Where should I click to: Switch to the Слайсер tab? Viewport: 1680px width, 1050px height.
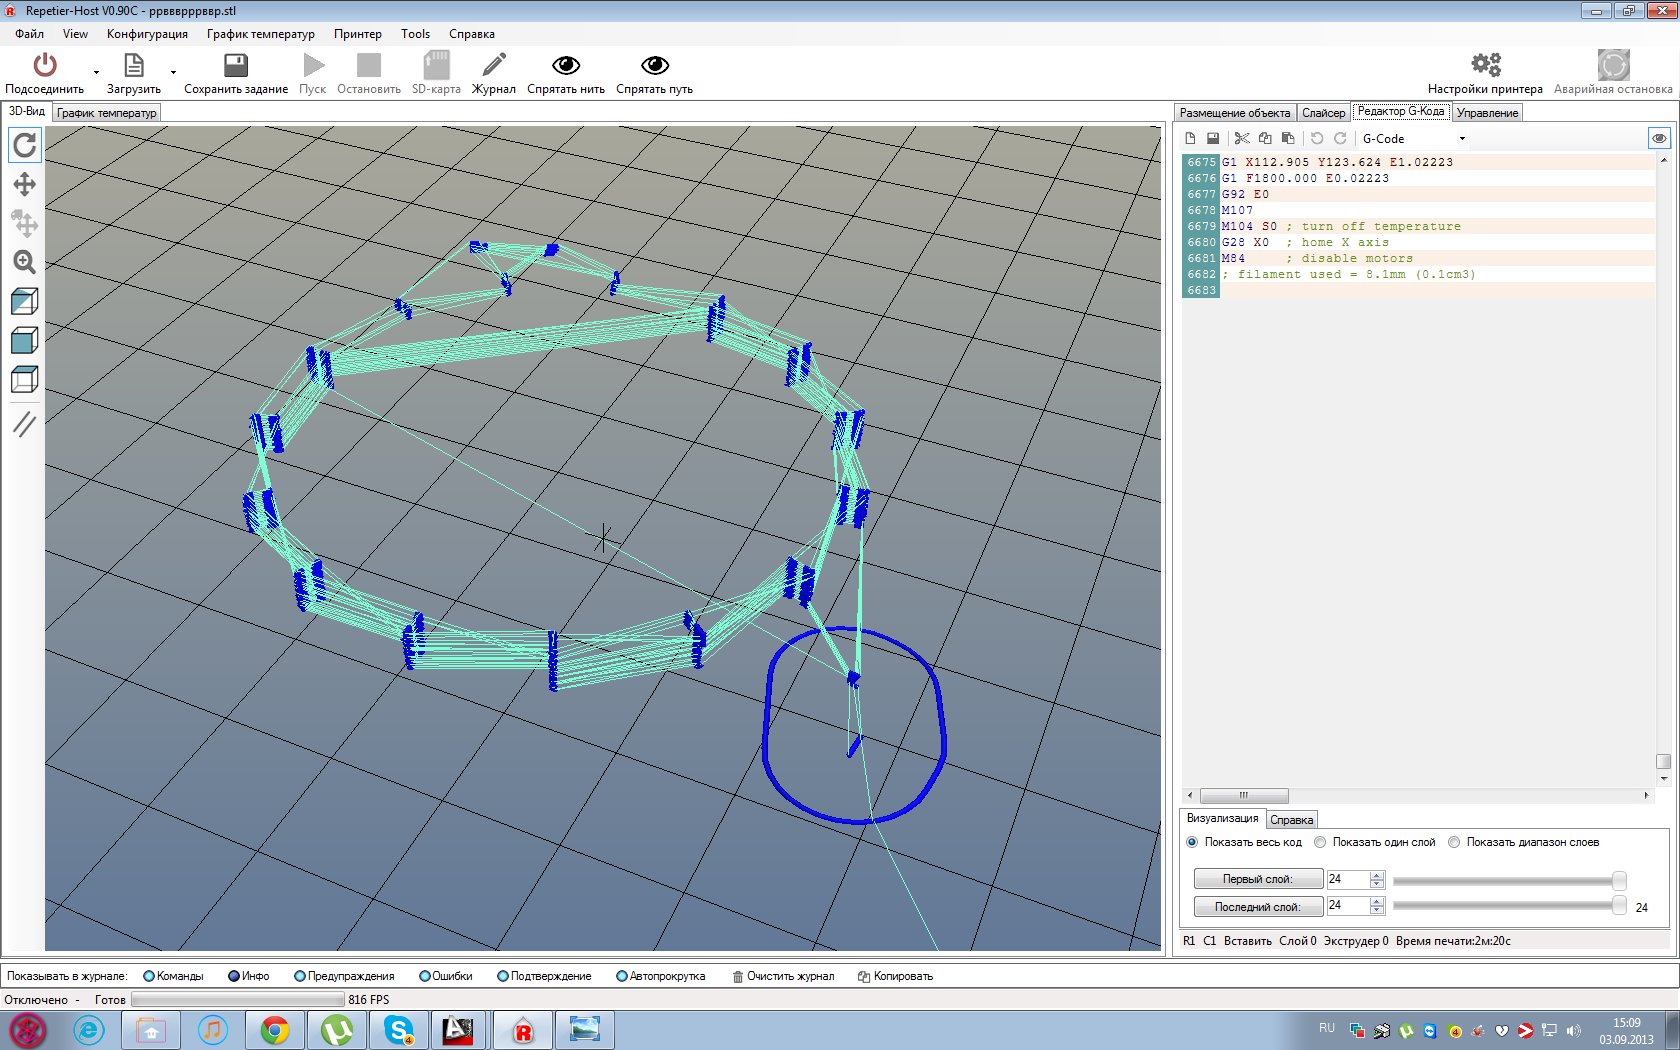pos(1323,113)
